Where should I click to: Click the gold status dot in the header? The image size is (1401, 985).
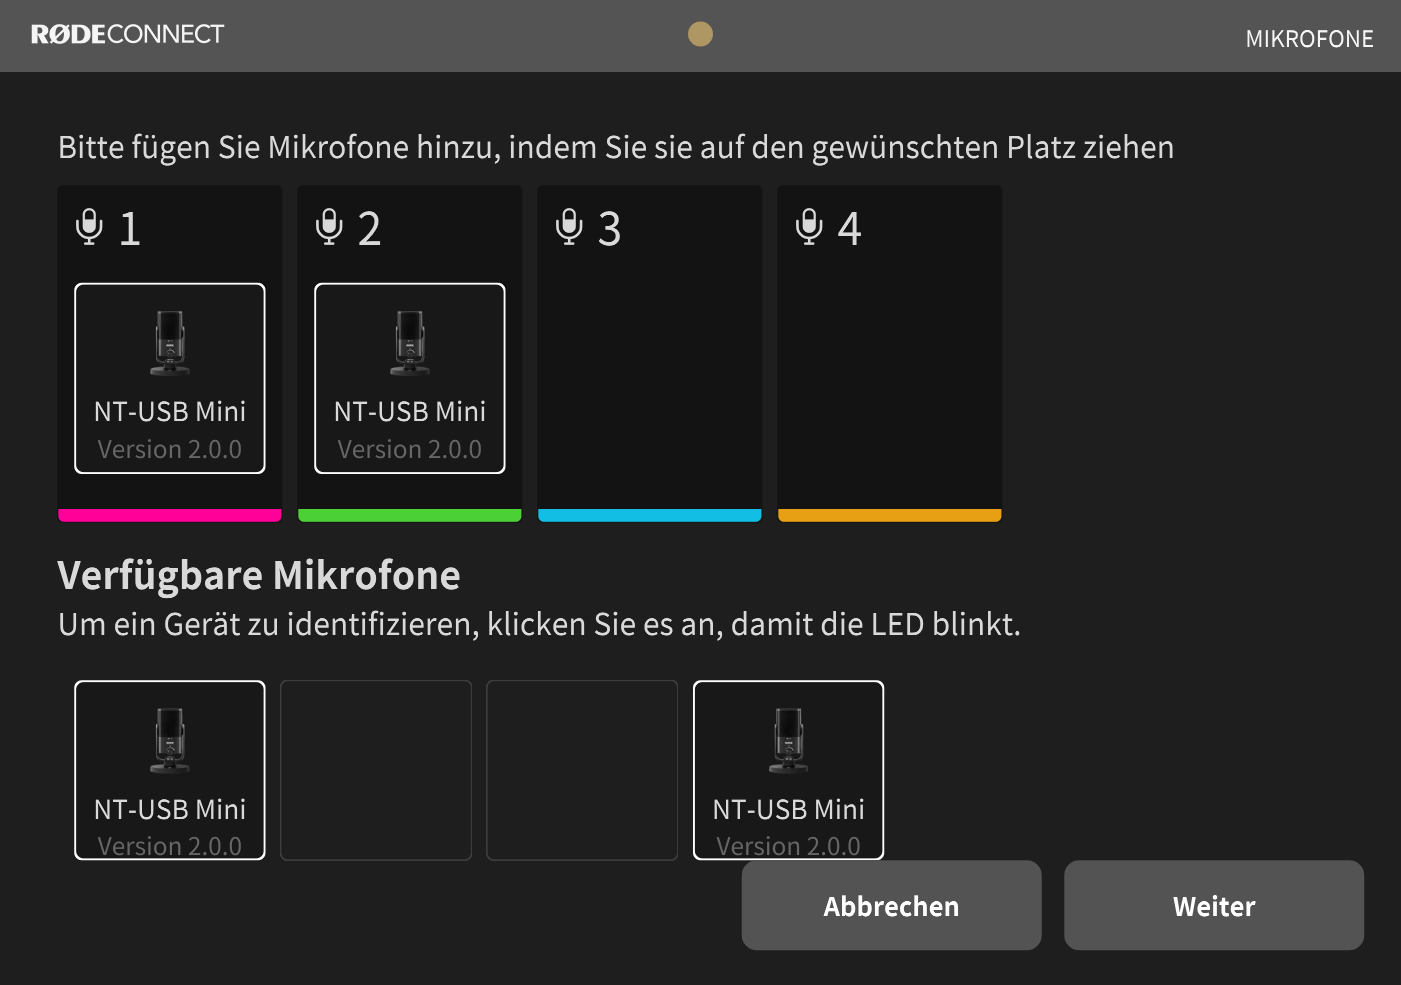pyautogui.click(x=700, y=34)
